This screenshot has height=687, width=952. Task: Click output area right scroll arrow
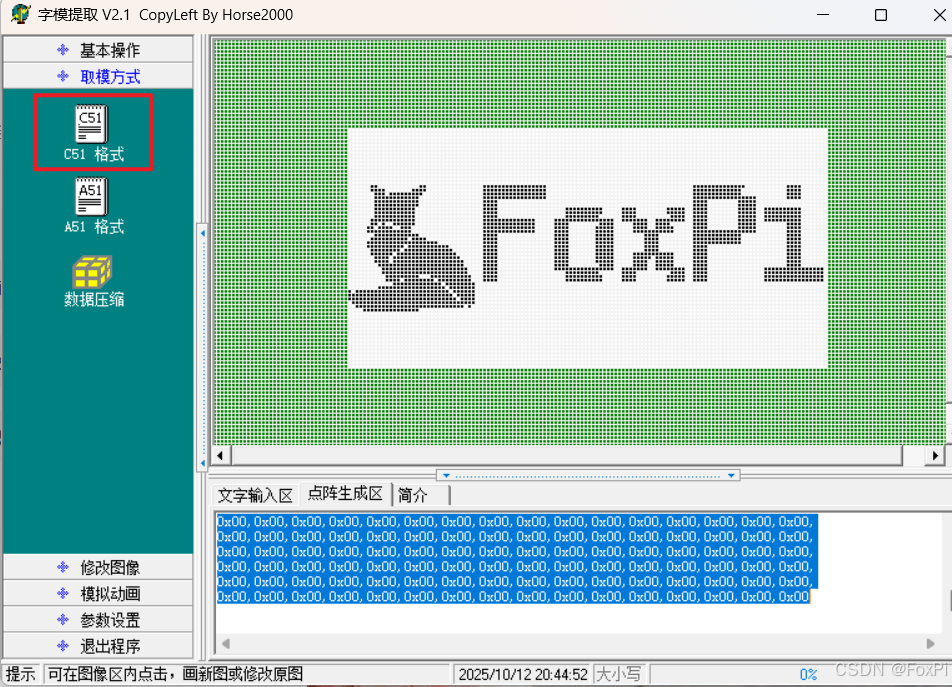pos(930,644)
